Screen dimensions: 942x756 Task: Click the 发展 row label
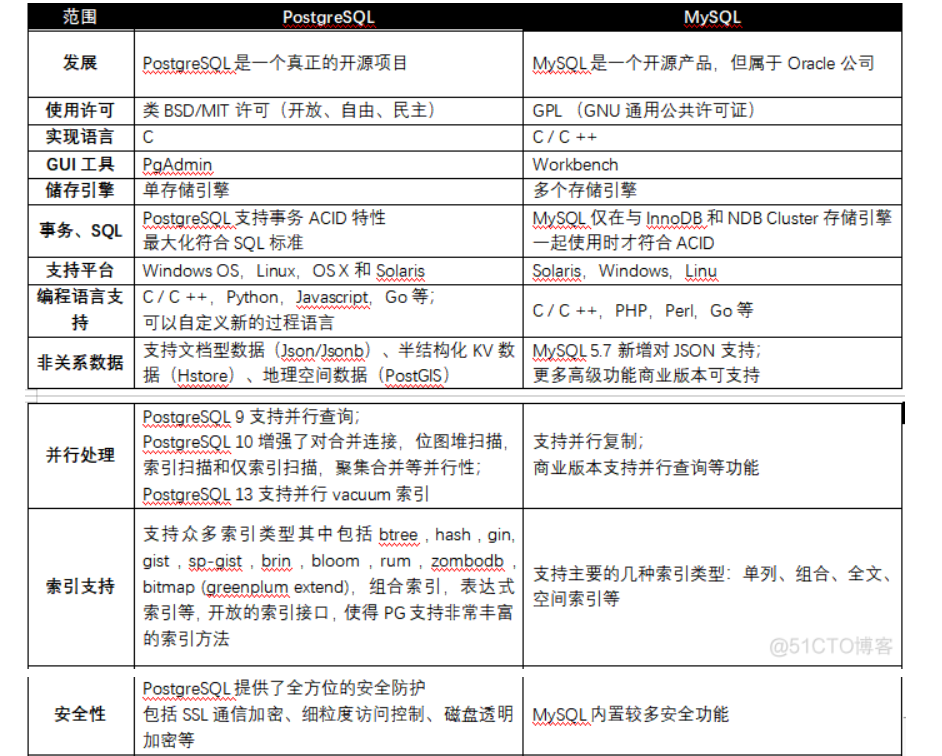point(80,62)
